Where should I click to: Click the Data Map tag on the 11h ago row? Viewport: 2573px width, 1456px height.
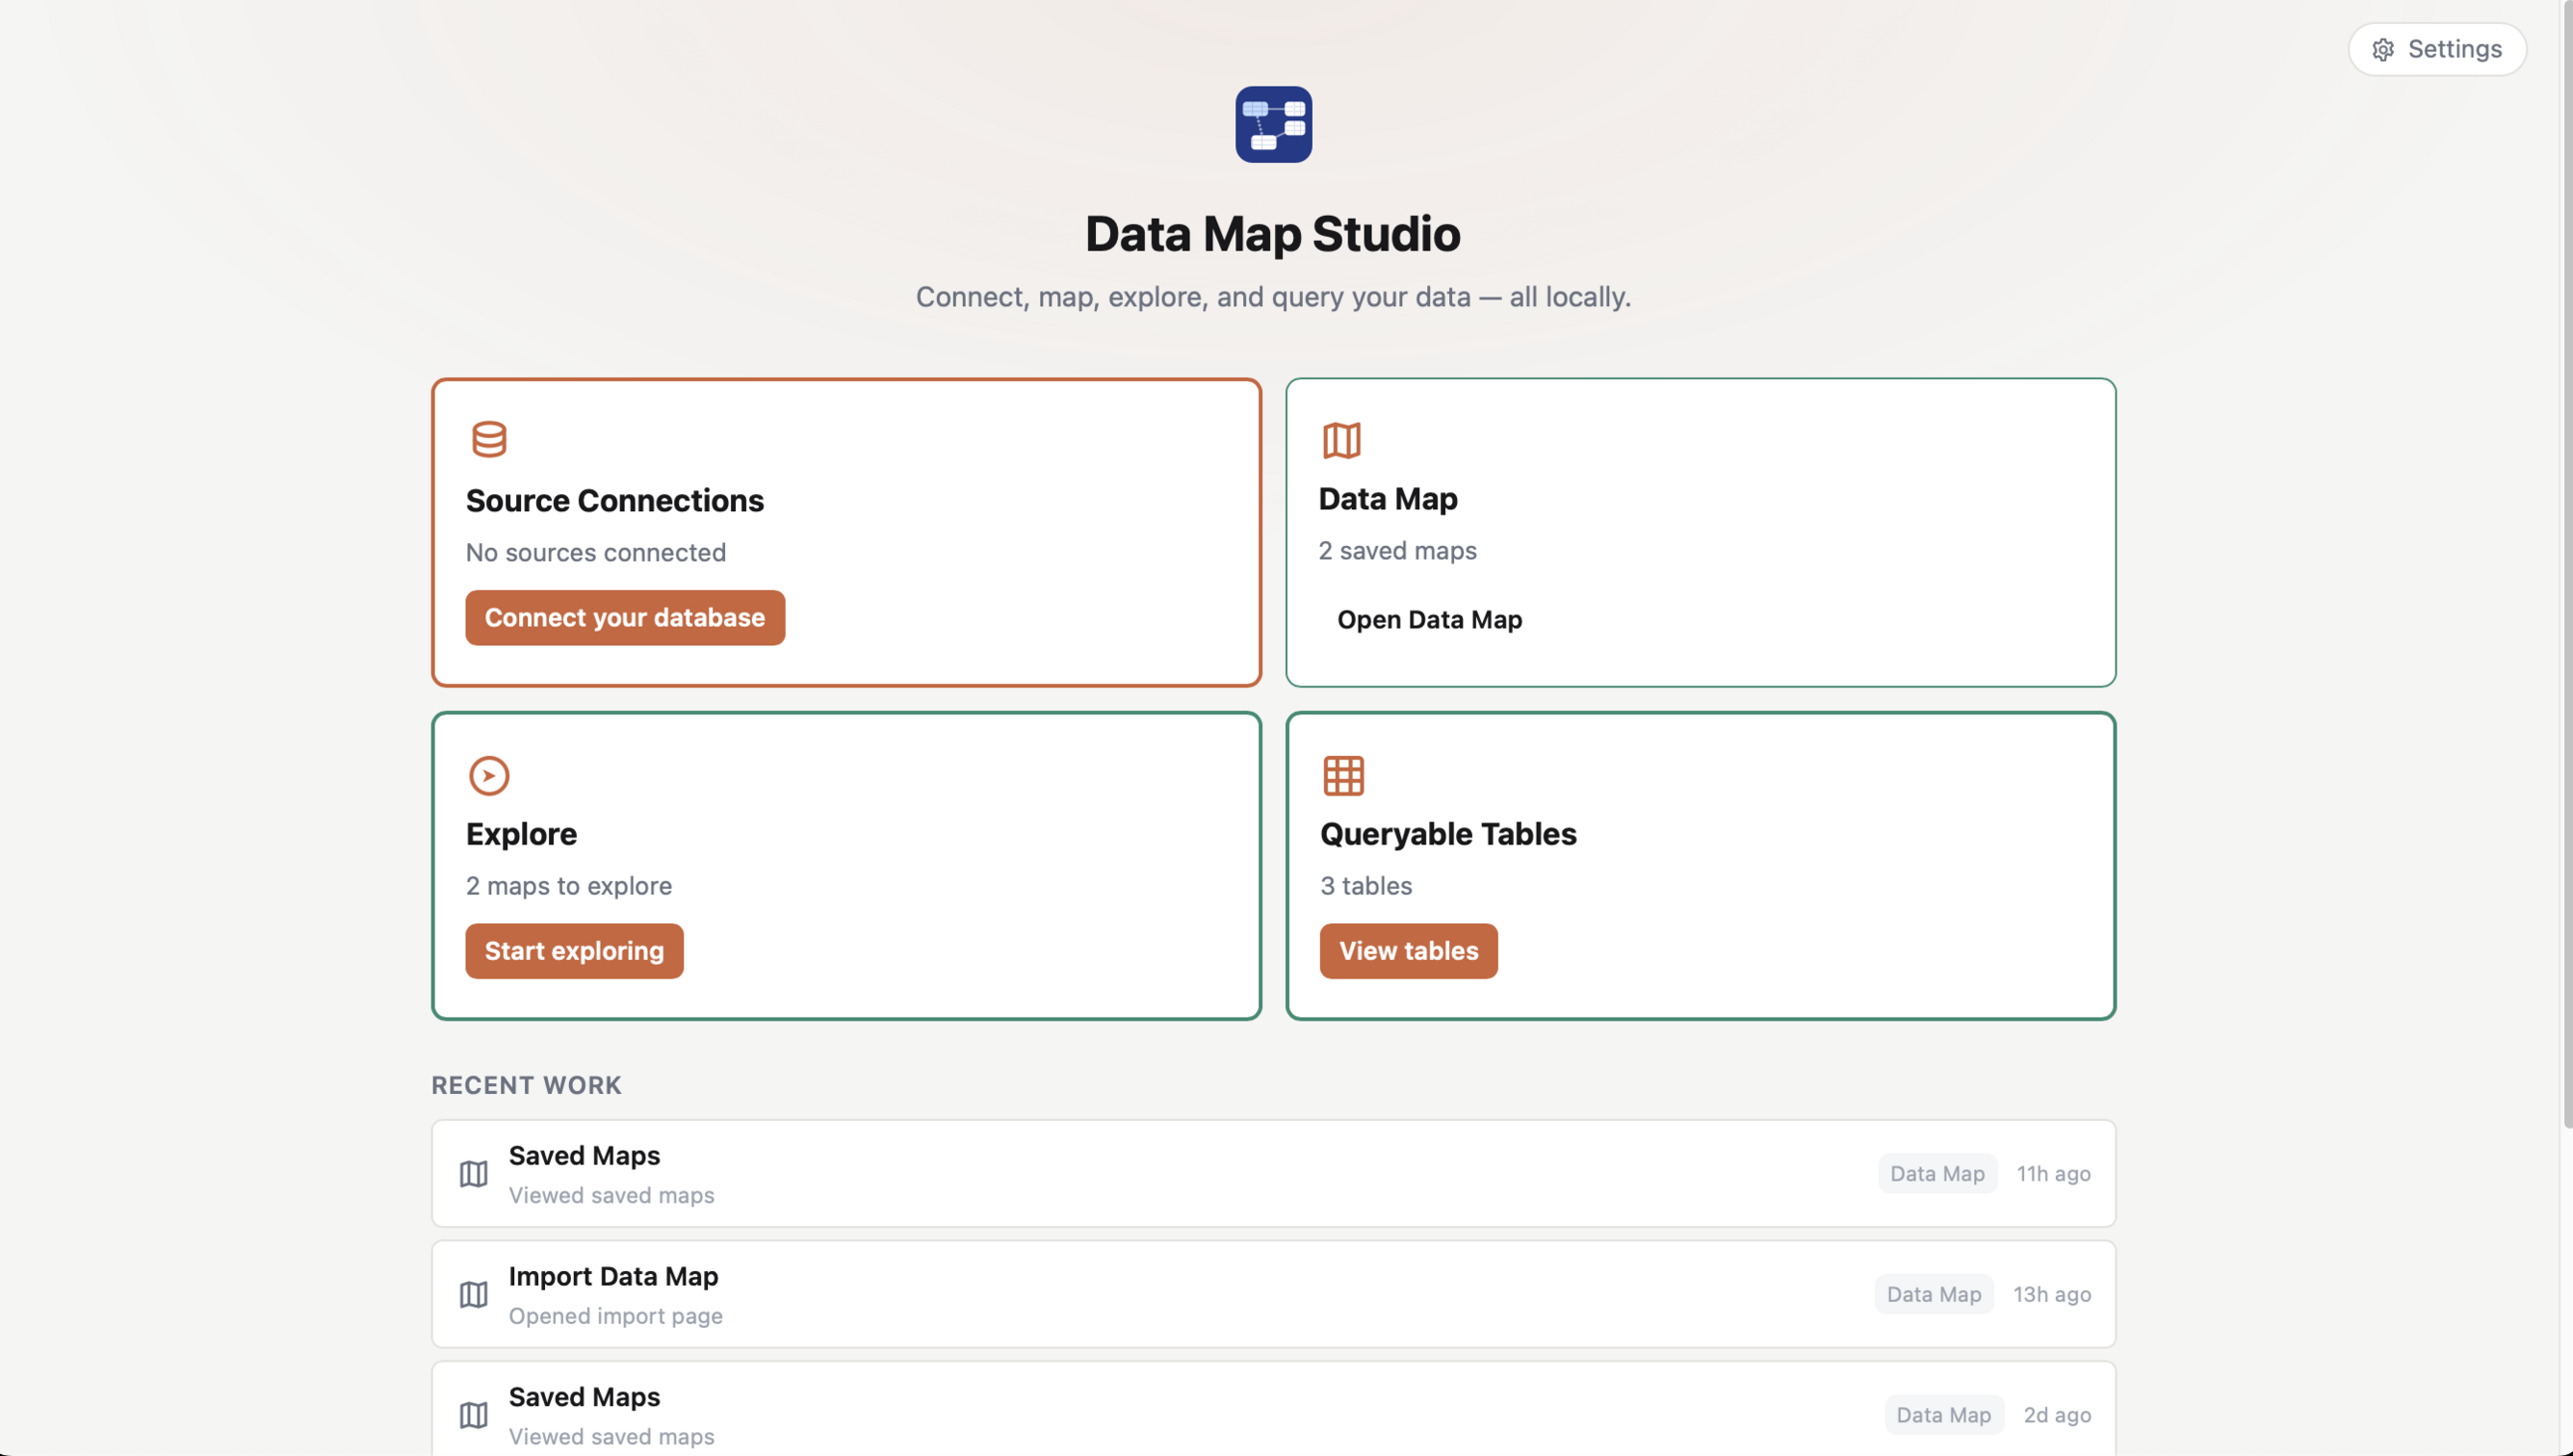click(x=1937, y=1173)
